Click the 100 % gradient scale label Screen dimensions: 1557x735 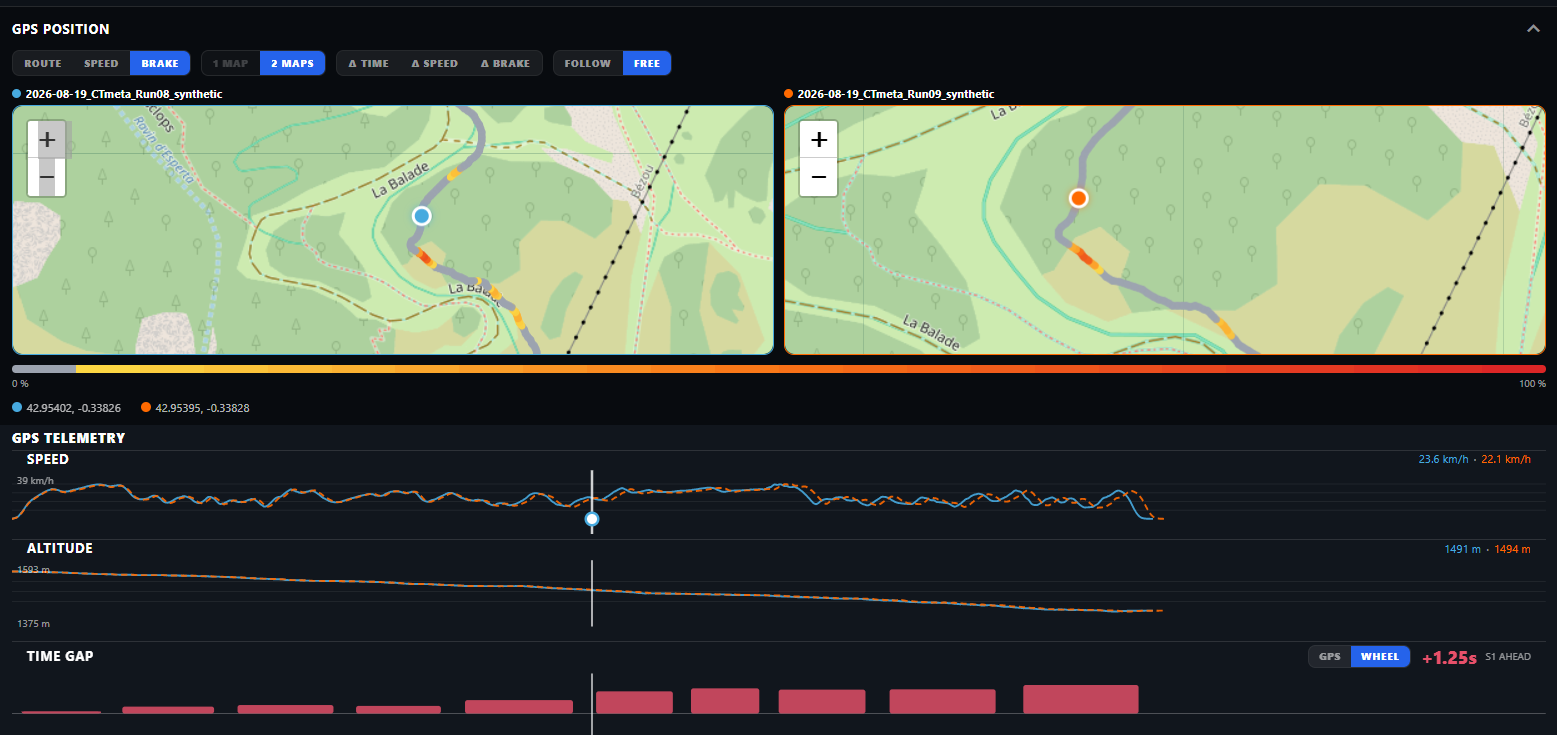pyautogui.click(x=1531, y=384)
